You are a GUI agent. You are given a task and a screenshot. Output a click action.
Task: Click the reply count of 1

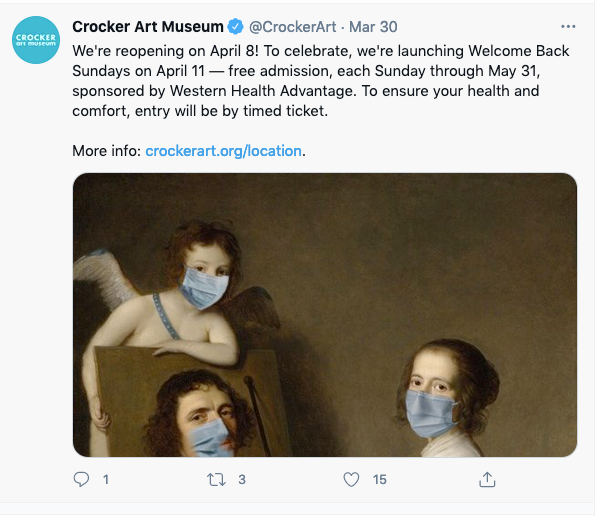click(106, 480)
